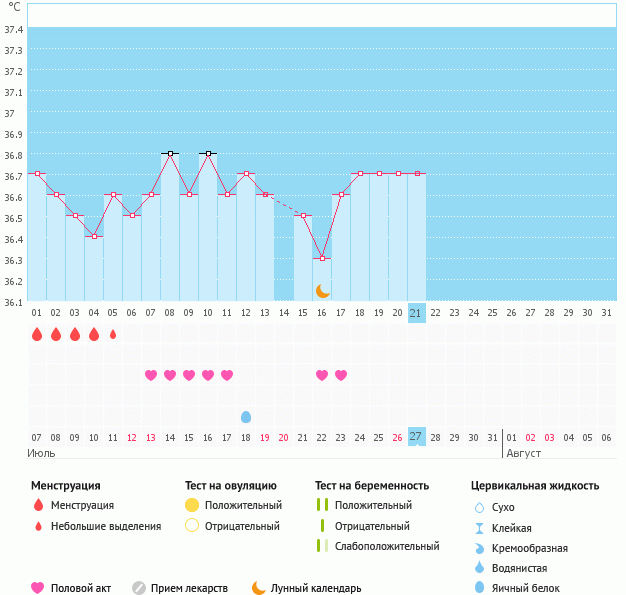
Task: Click the menstruation drop on cycle day 01
Action: (x=37, y=334)
